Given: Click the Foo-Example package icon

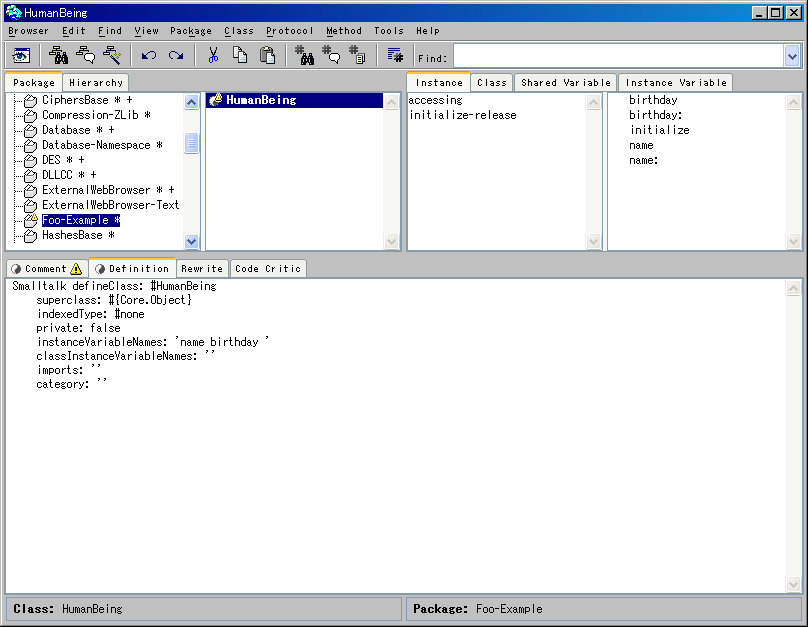Looking at the screenshot, I should (31, 220).
